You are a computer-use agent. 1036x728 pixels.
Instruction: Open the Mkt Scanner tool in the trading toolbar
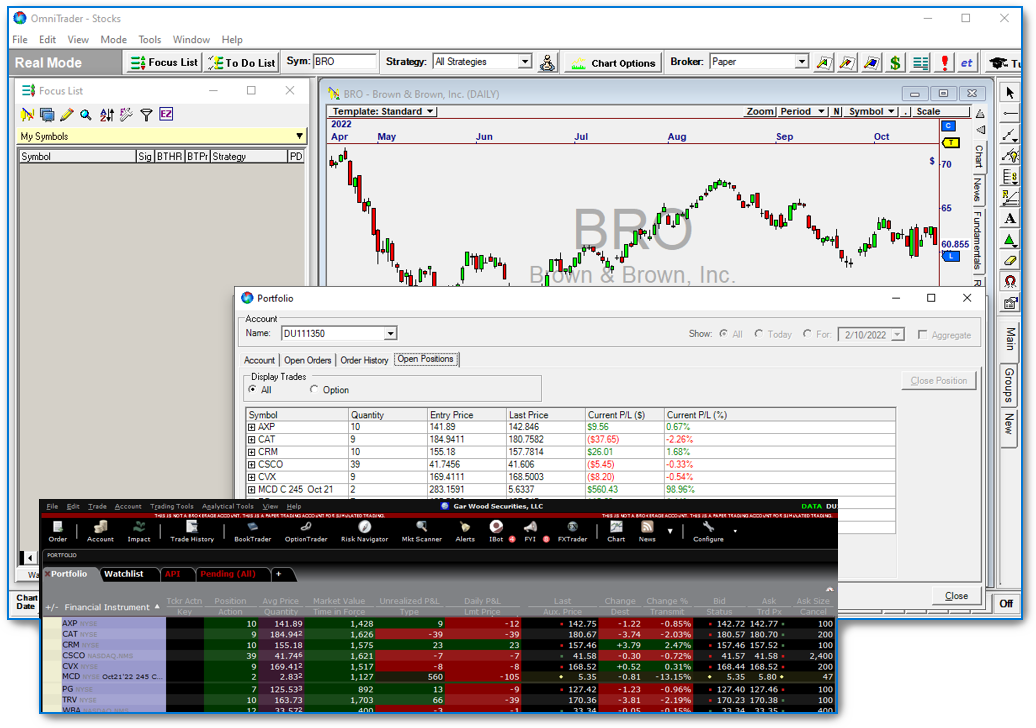pos(421,532)
